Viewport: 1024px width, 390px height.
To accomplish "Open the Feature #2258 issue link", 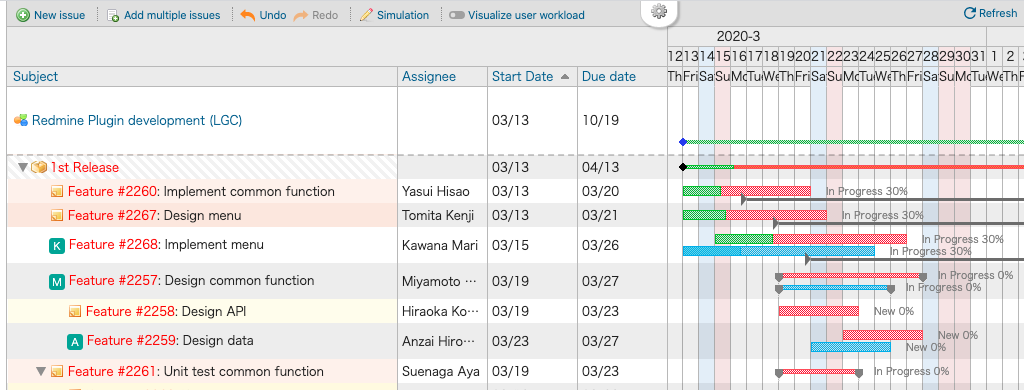I will [x=131, y=311].
